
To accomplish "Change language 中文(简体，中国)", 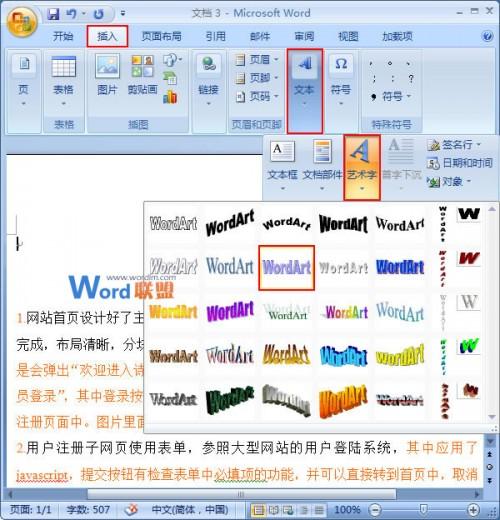I will [x=190, y=509].
